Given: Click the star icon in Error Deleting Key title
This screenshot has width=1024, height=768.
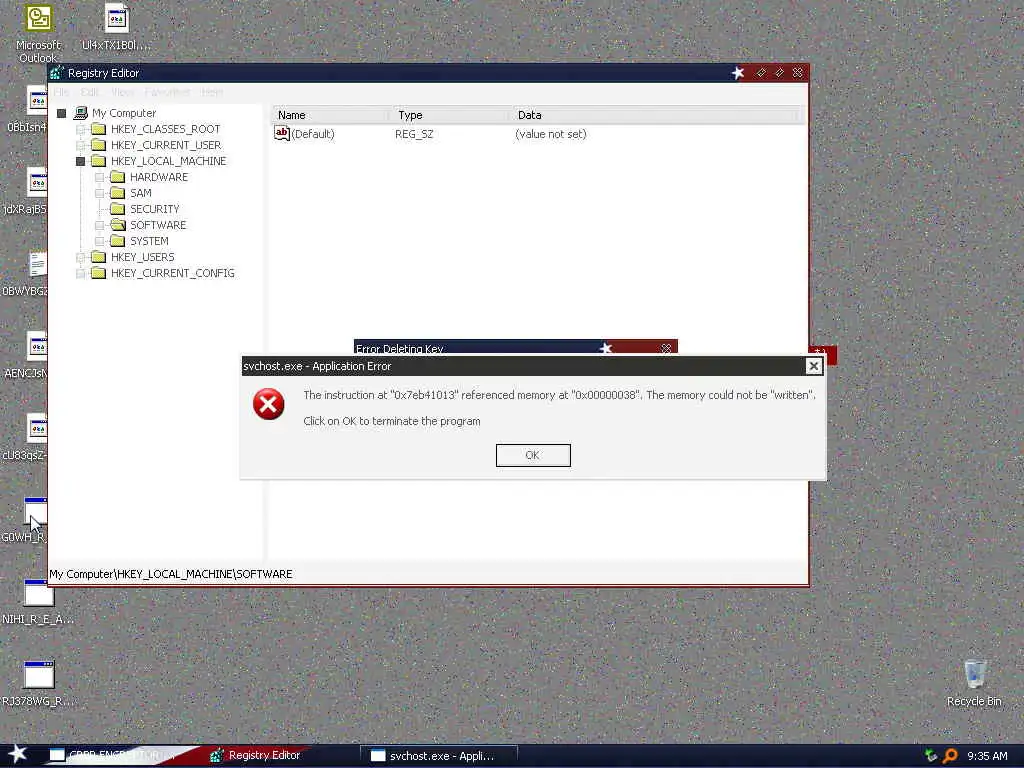Looking at the screenshot, I should pyautogui.click(x=606, y=348).
